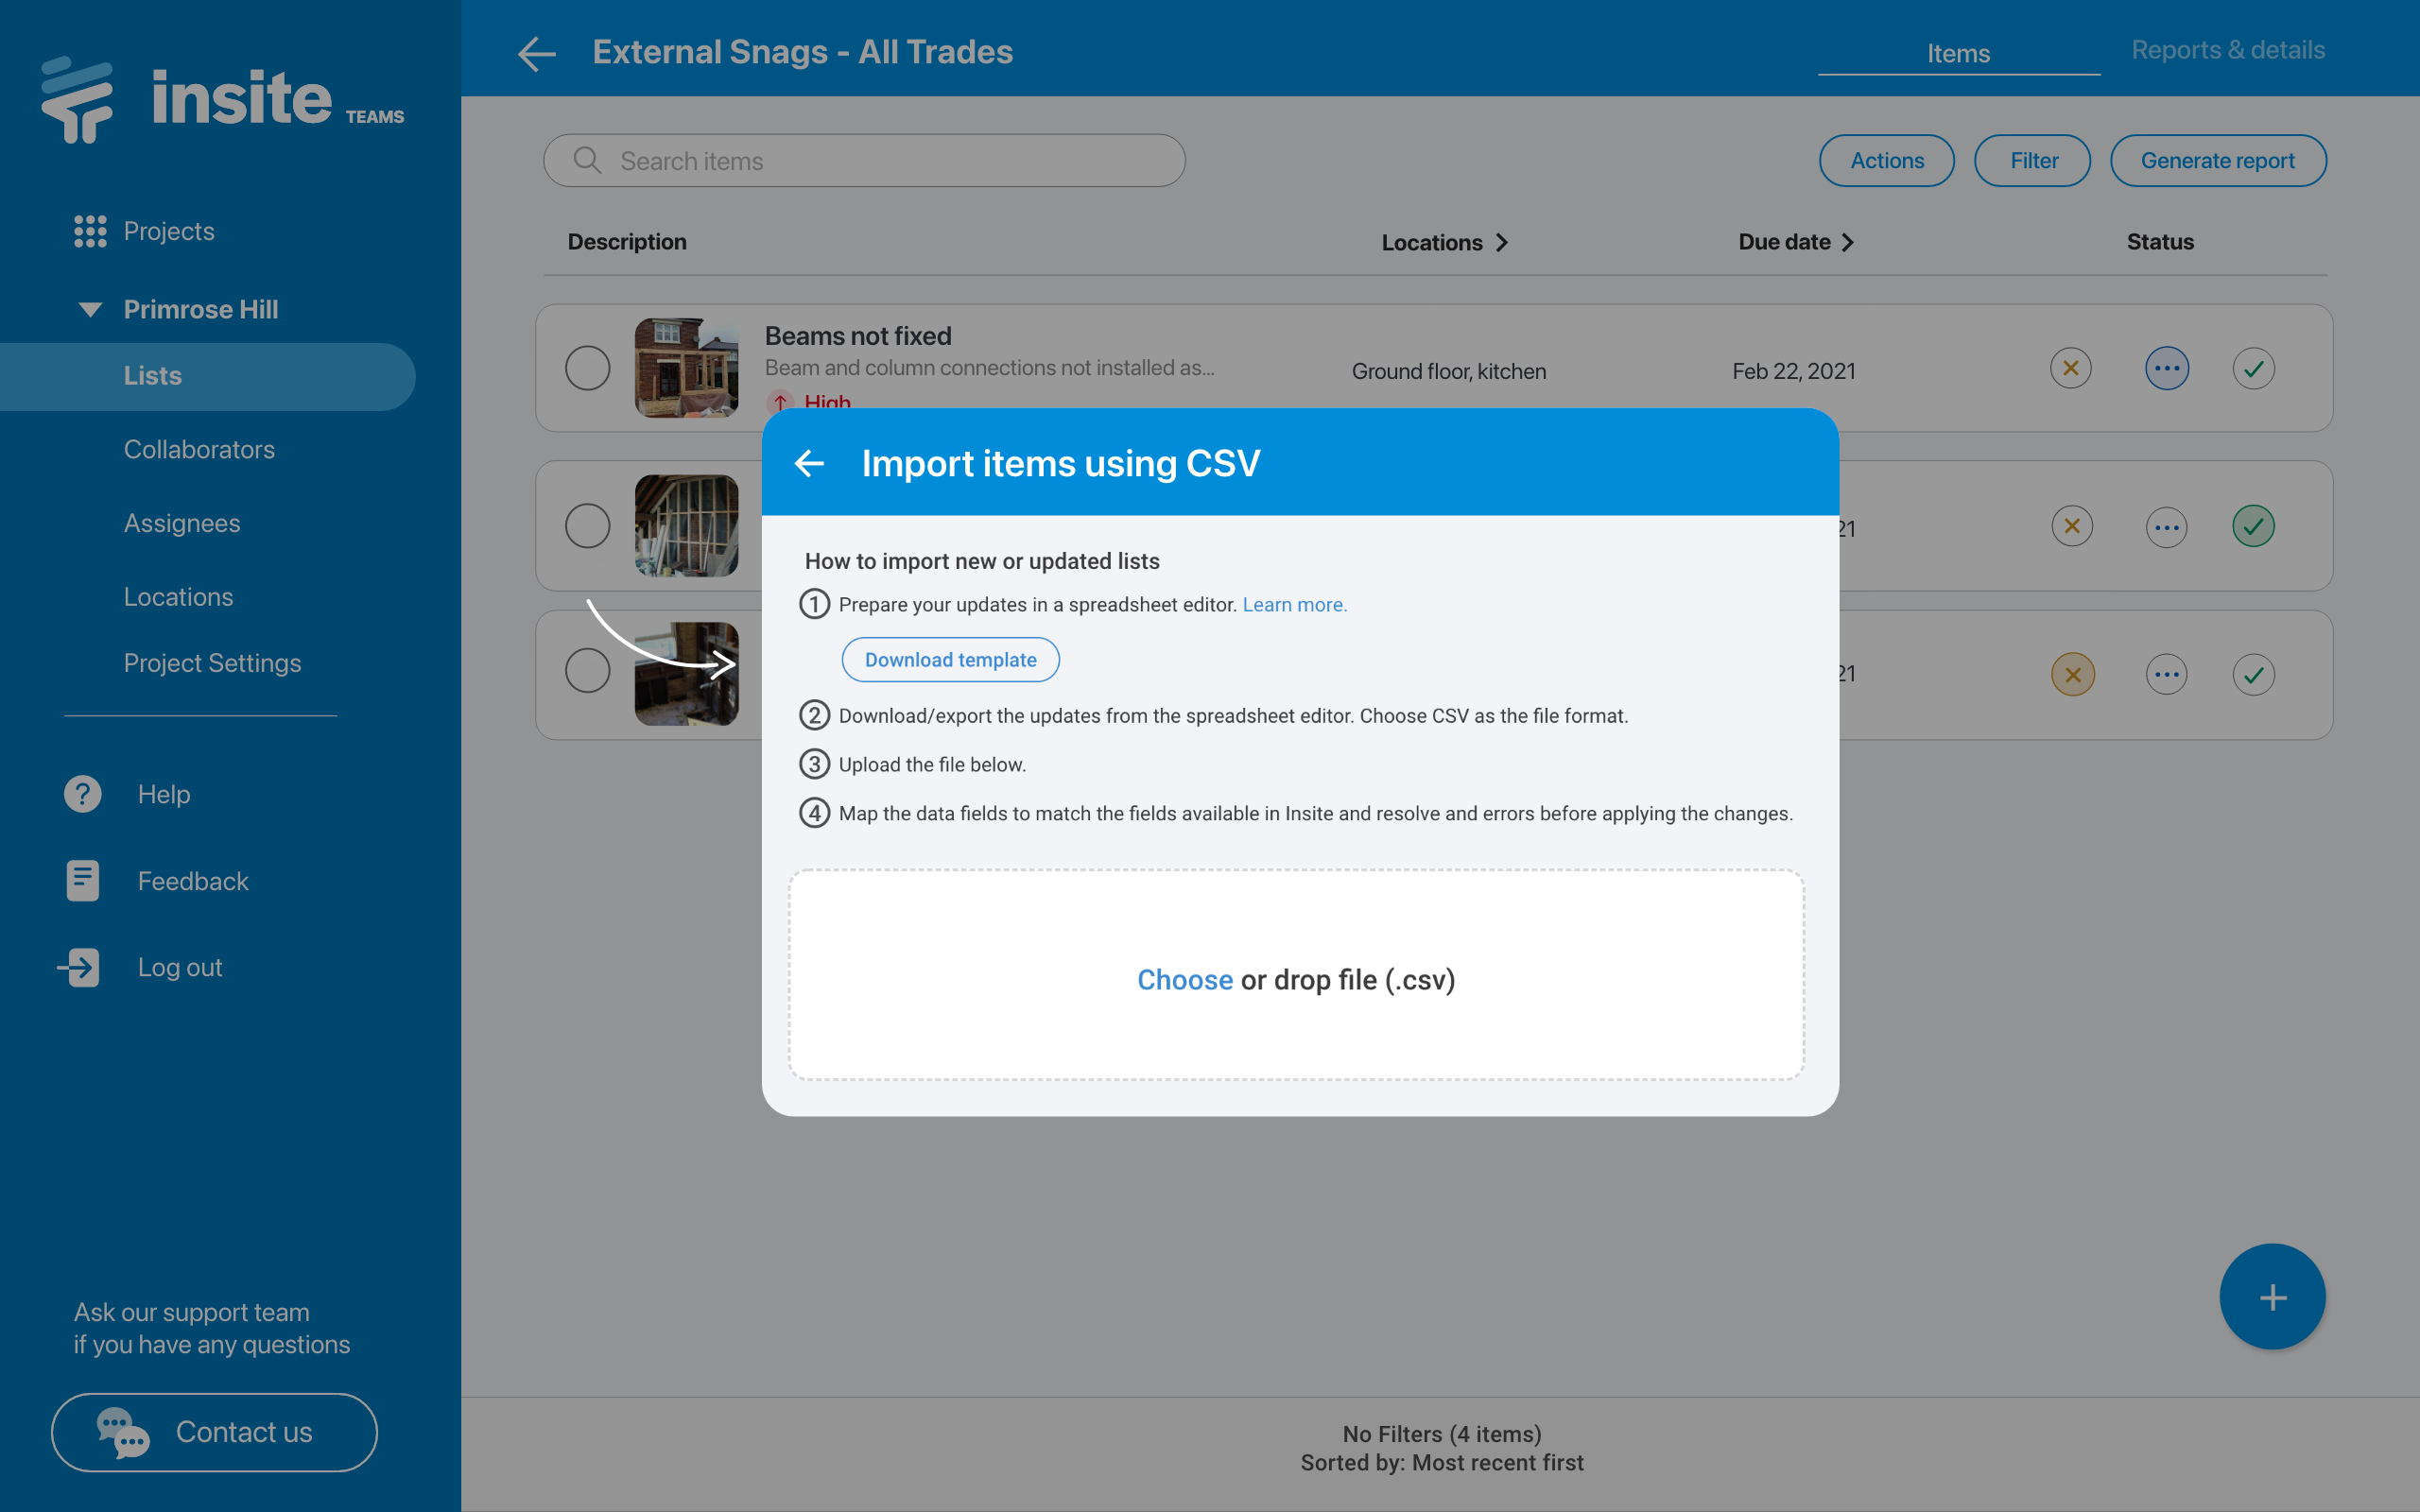2420x1512 pixels.
Task: Click the back arrow in Import CSV dialog
Action: (x=809, y=463)
